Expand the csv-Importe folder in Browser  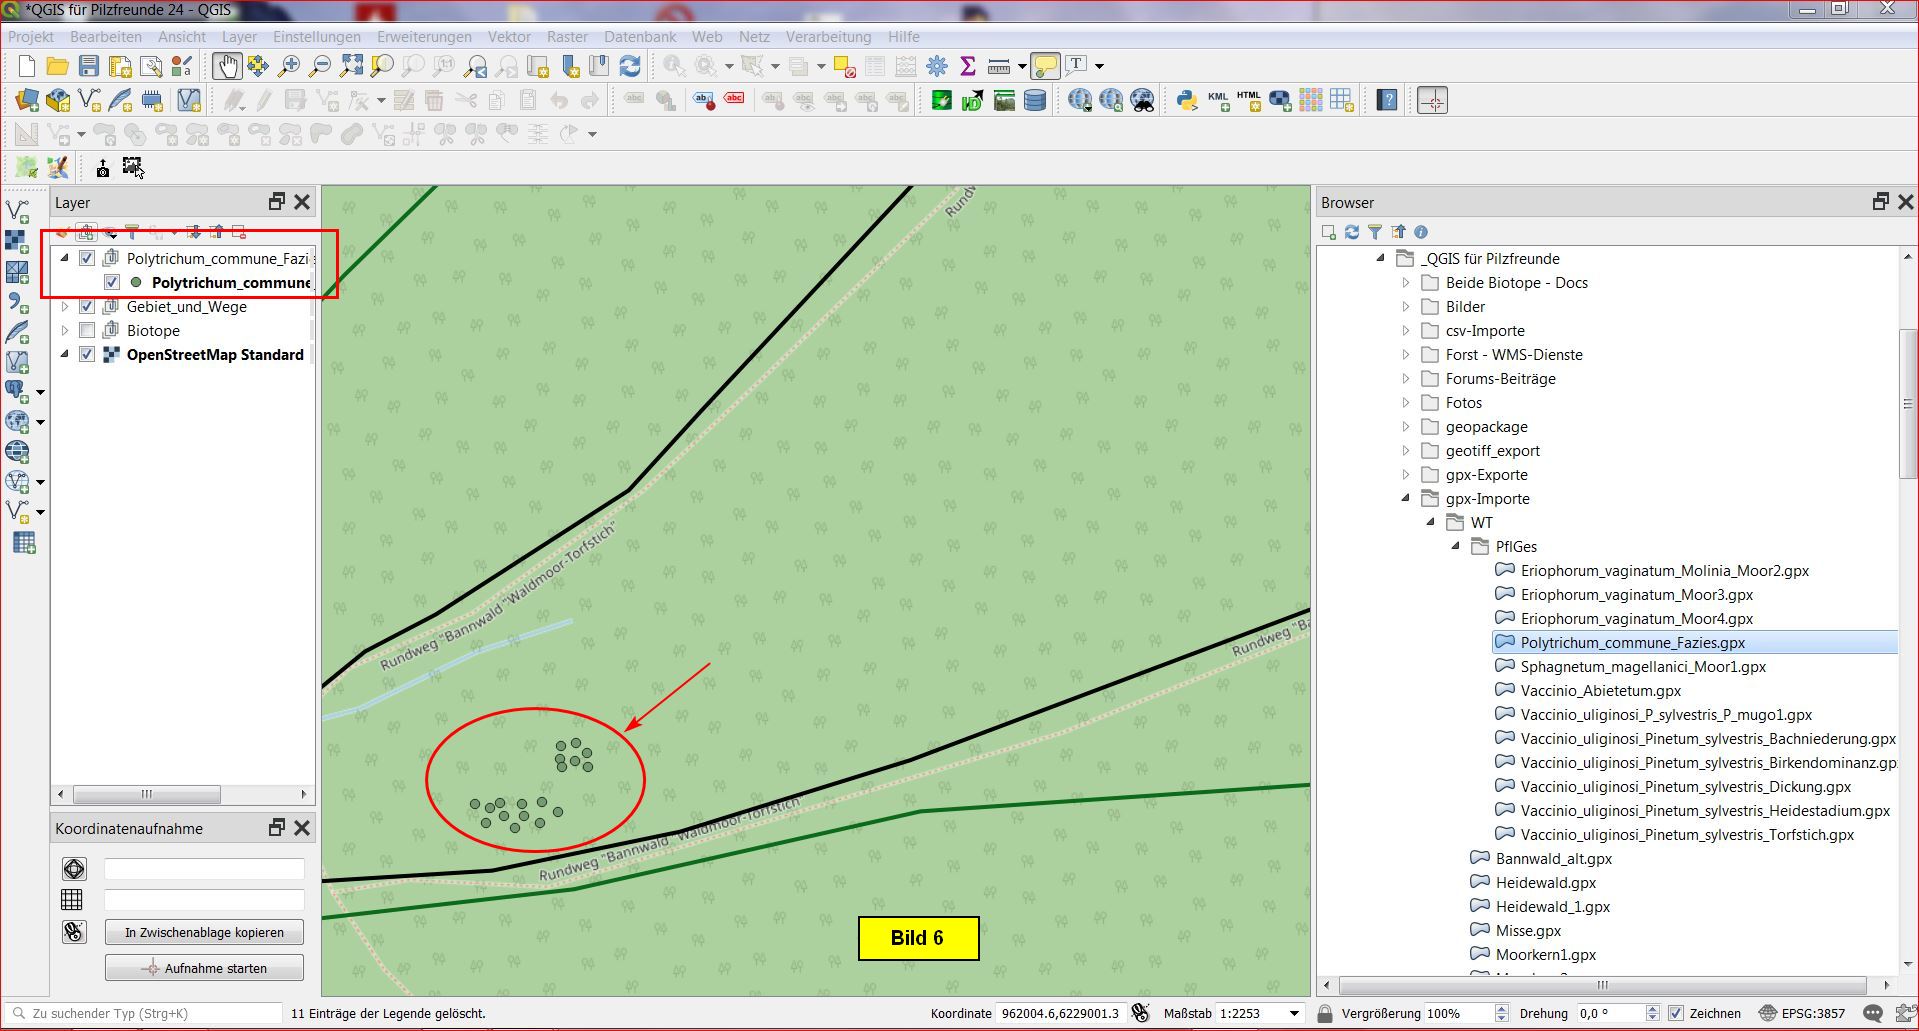pos(1406,331)
